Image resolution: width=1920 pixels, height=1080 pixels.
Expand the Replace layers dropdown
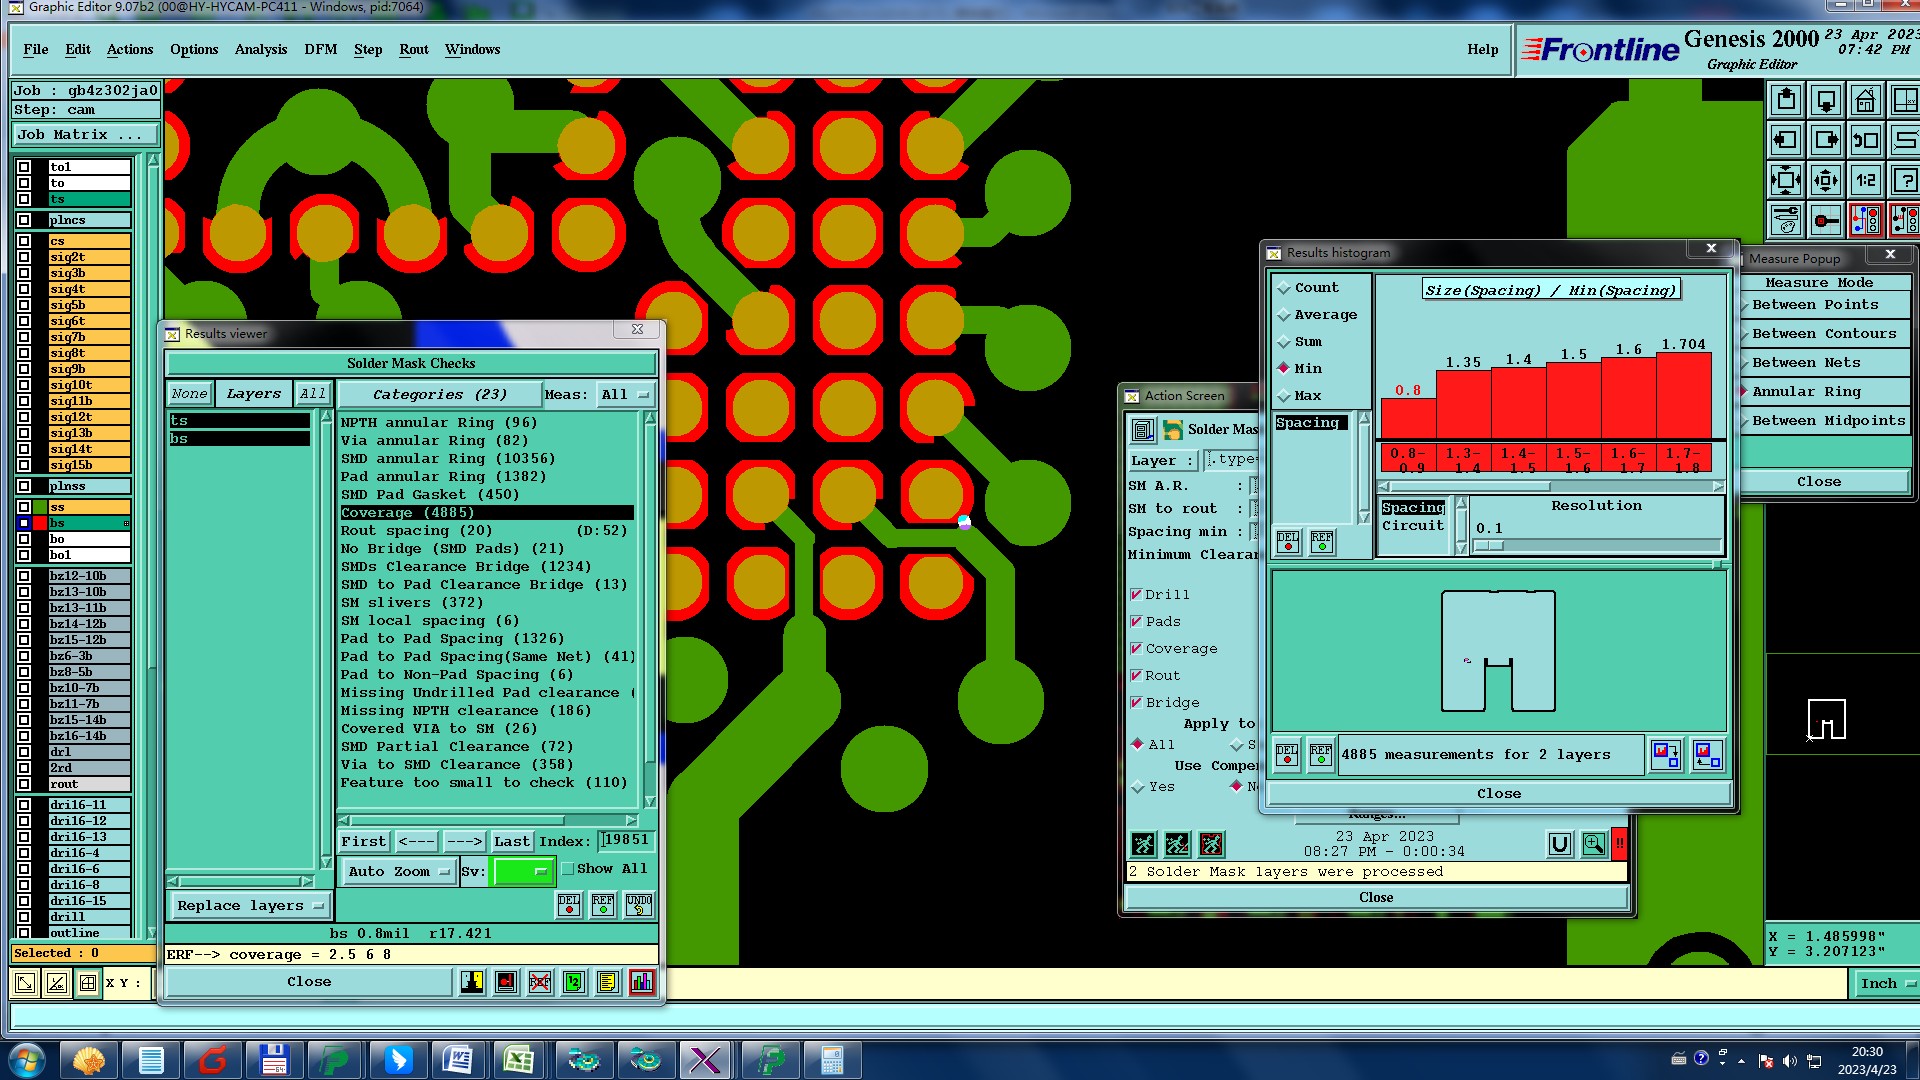click(x=249, y=906)
